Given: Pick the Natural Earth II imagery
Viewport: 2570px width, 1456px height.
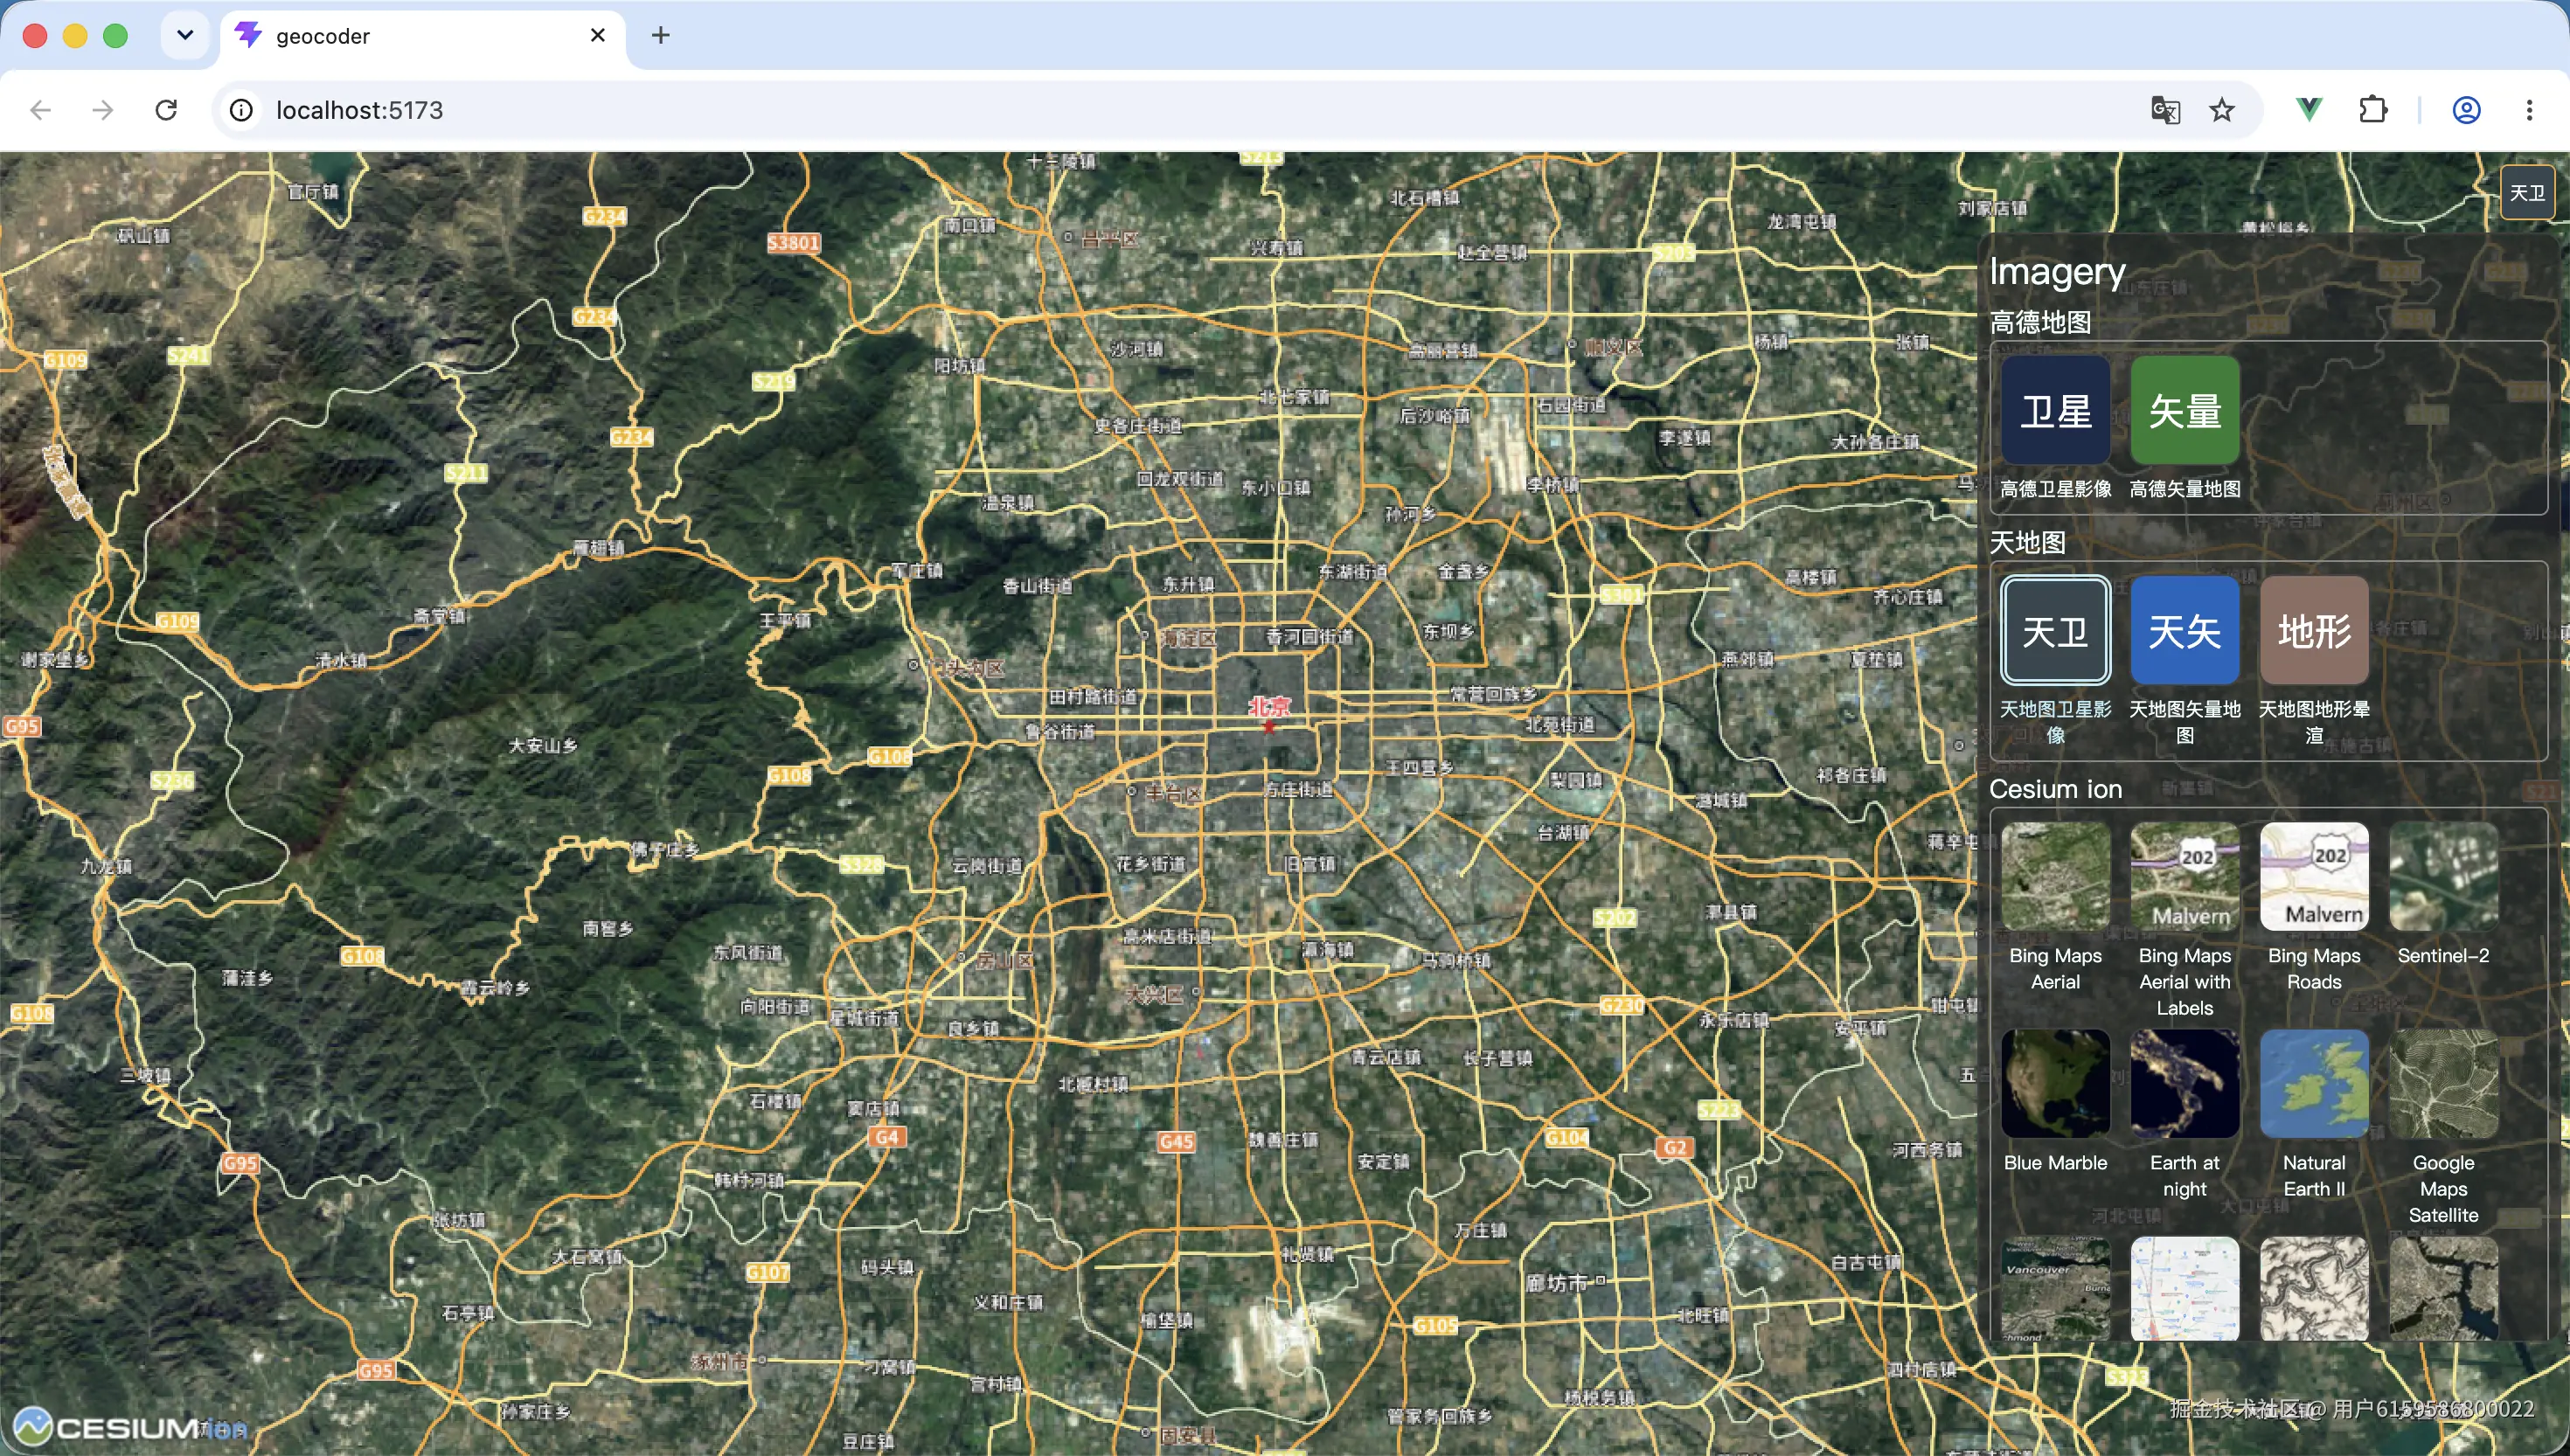Looking at the screenshot, I should (x=2314, y=1084).
